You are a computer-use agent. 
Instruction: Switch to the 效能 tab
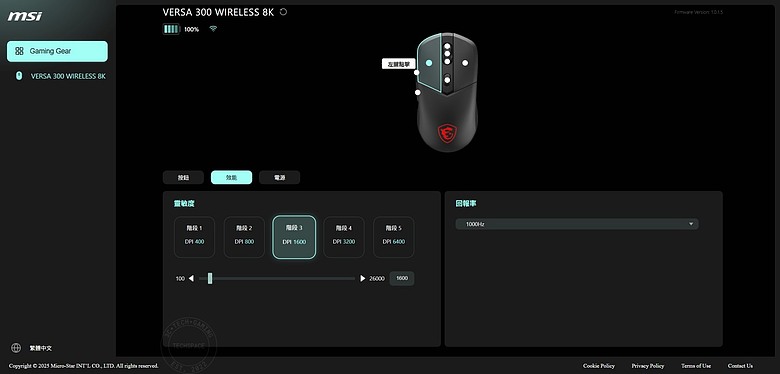(231, 178)
